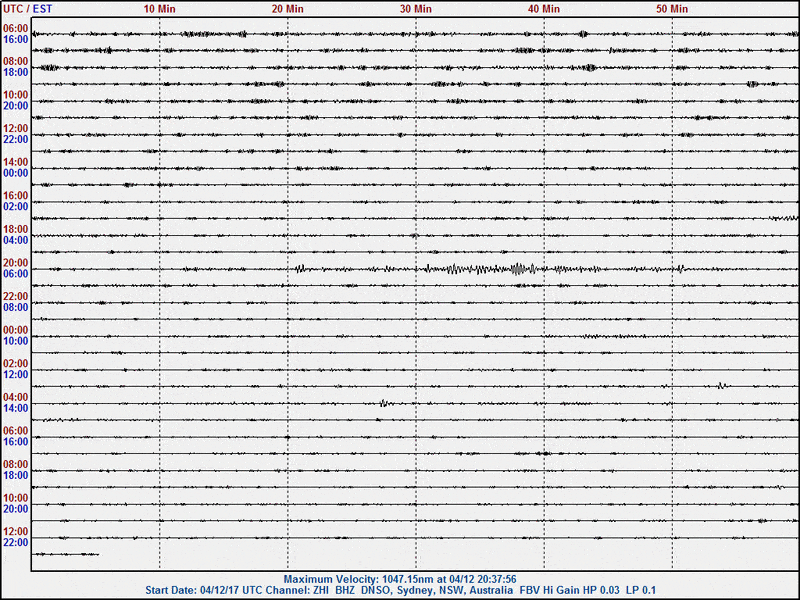Select the red 16:00 UTC row label

tap(15, 196)
